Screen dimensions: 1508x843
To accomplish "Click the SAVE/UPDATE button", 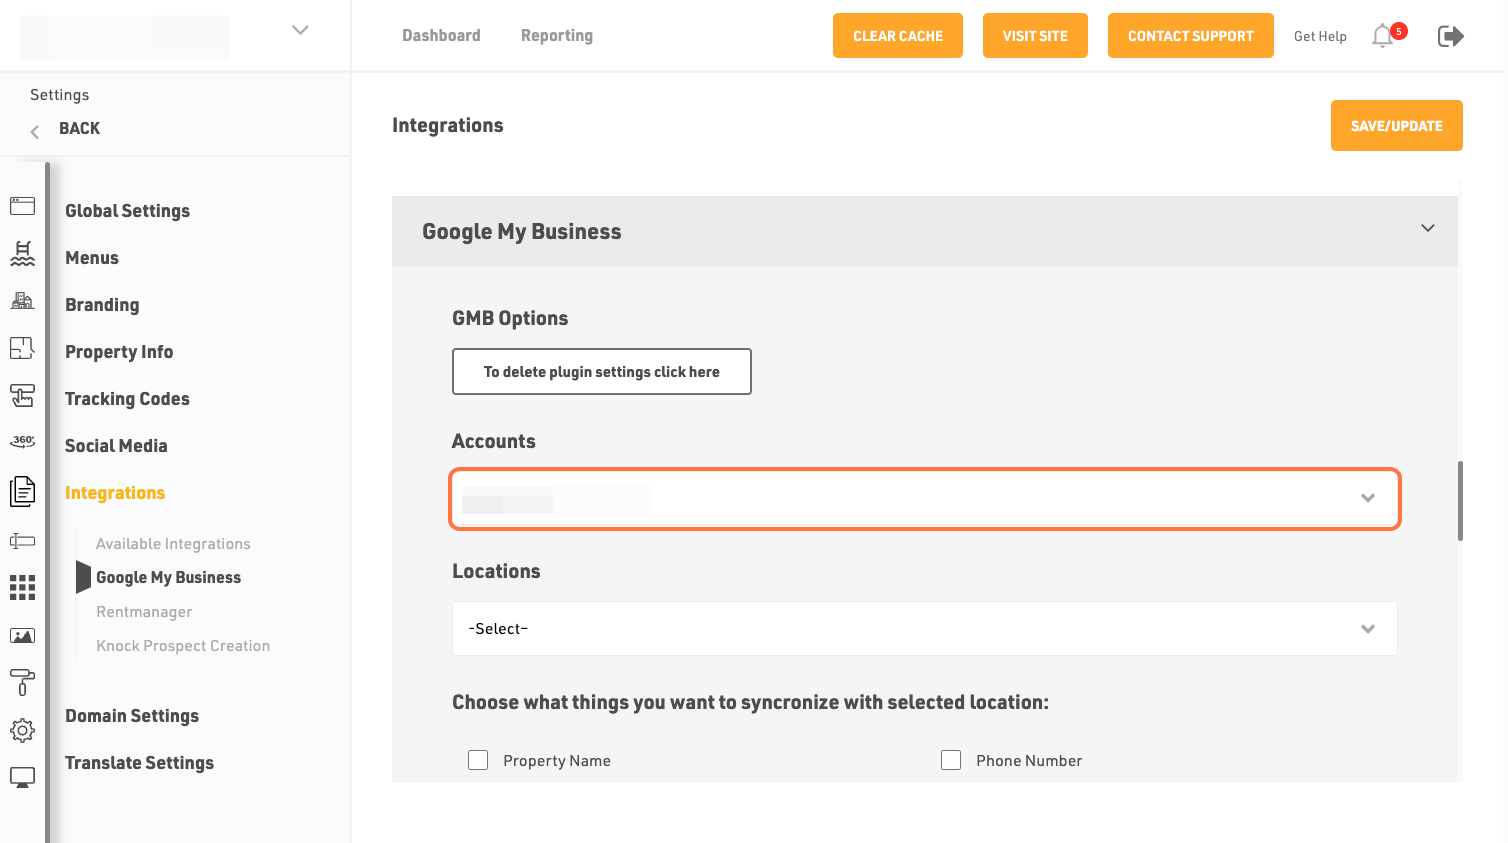I will click(1397, 126).
